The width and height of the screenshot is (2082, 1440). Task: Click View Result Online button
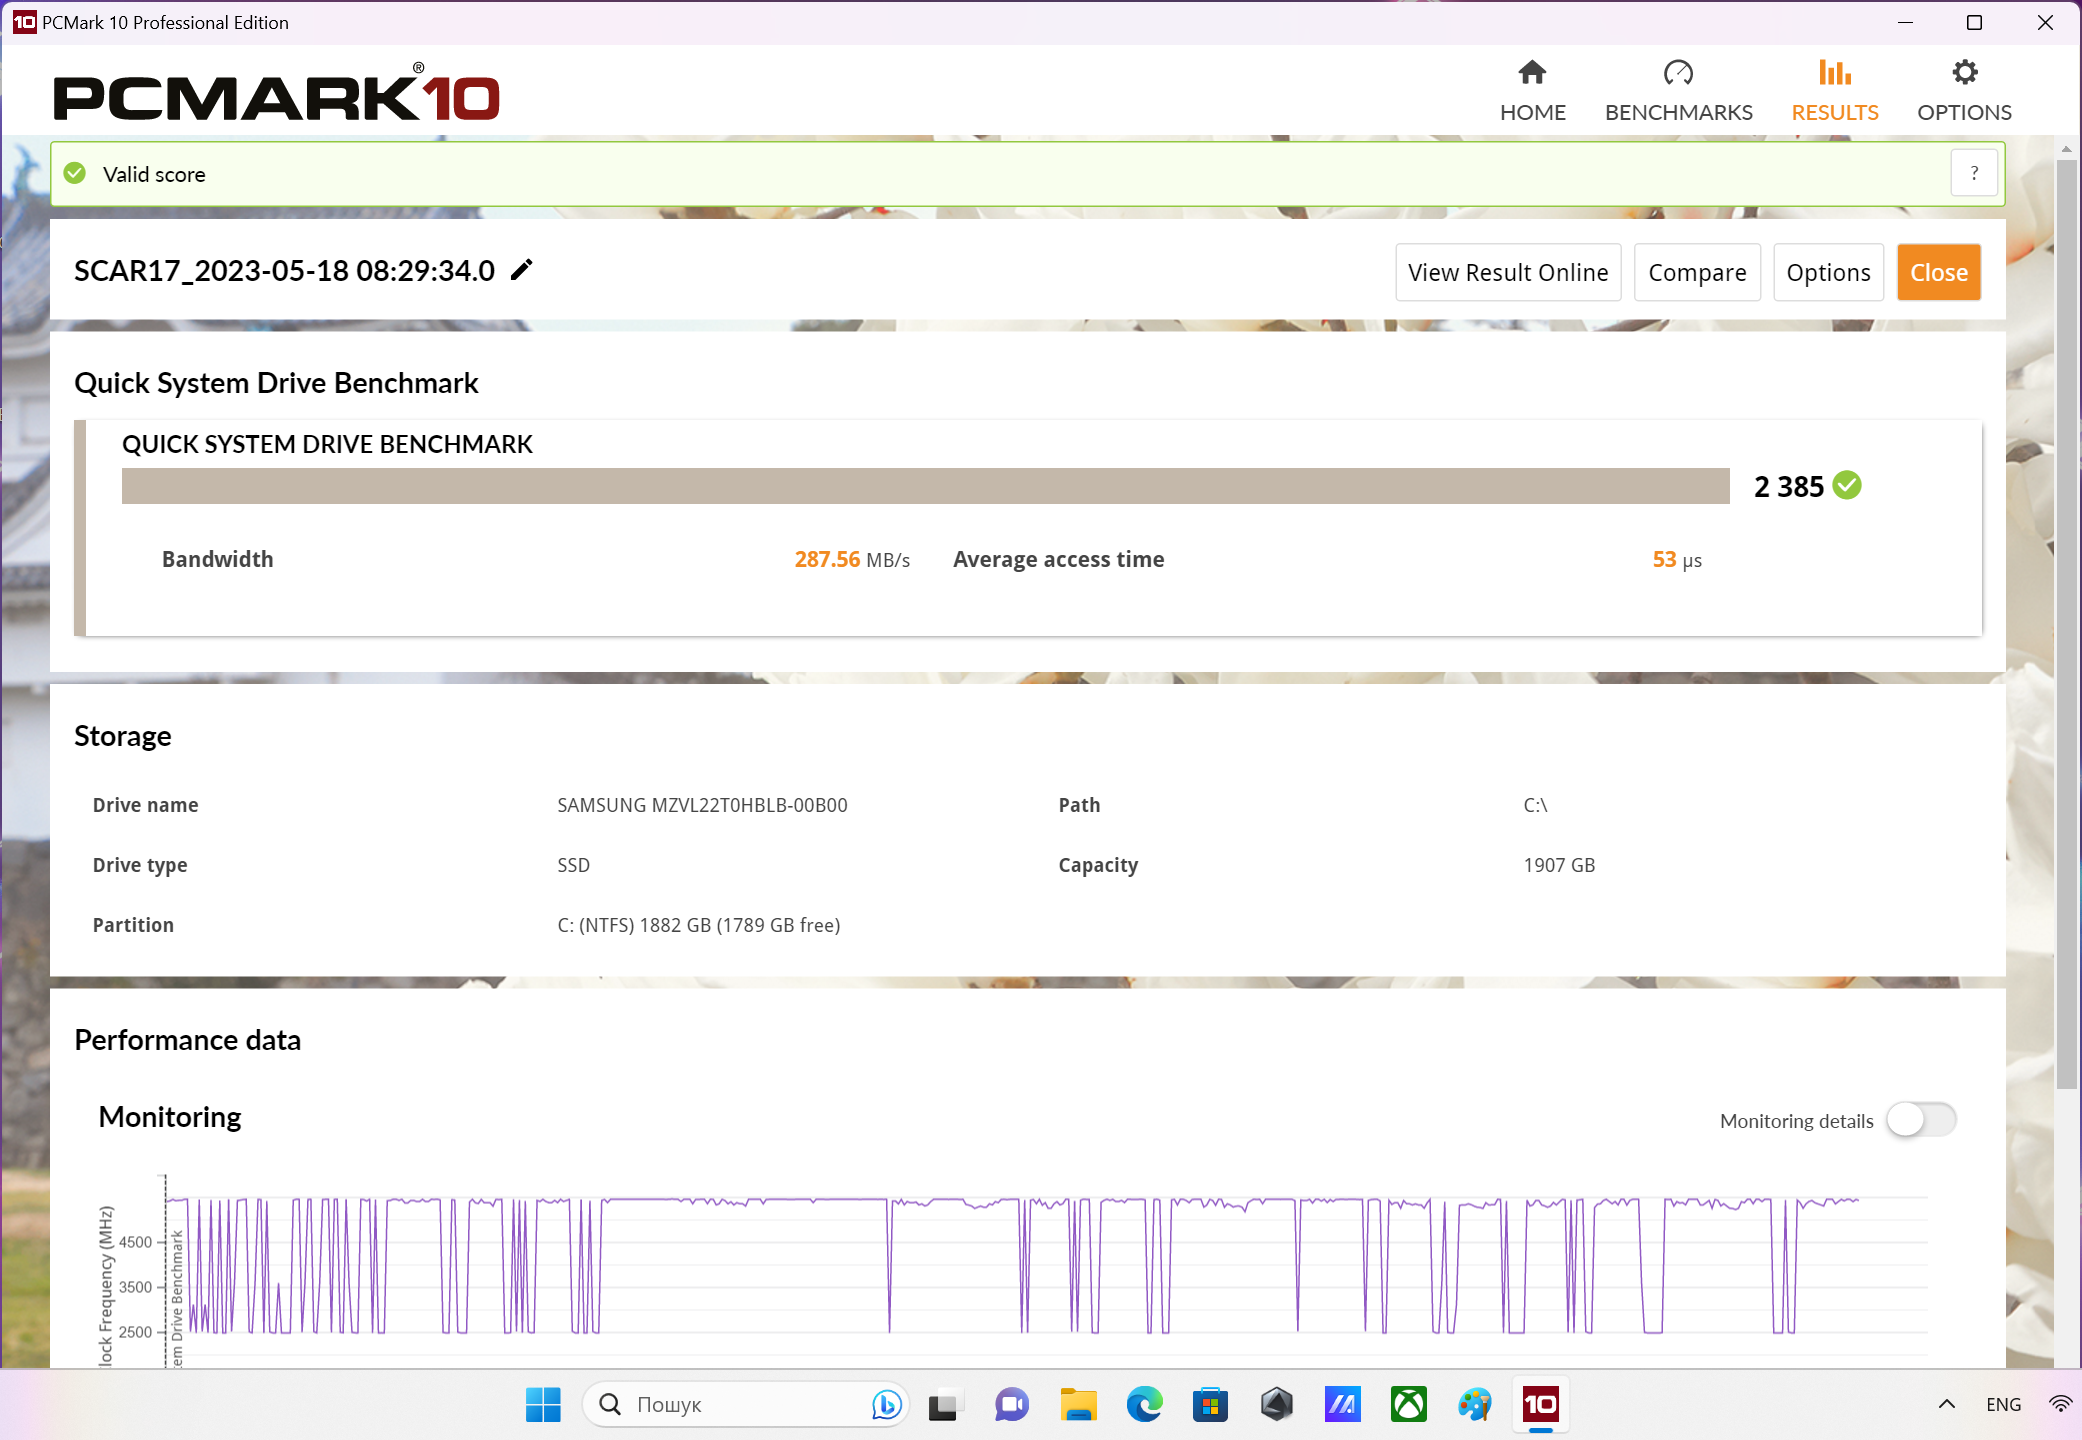coord(1508,272)
